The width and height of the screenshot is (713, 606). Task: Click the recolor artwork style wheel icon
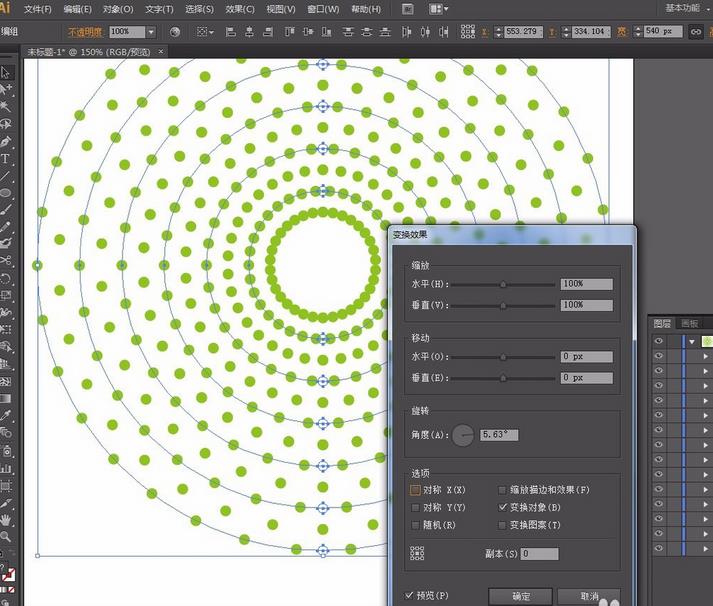pos(175,31)
